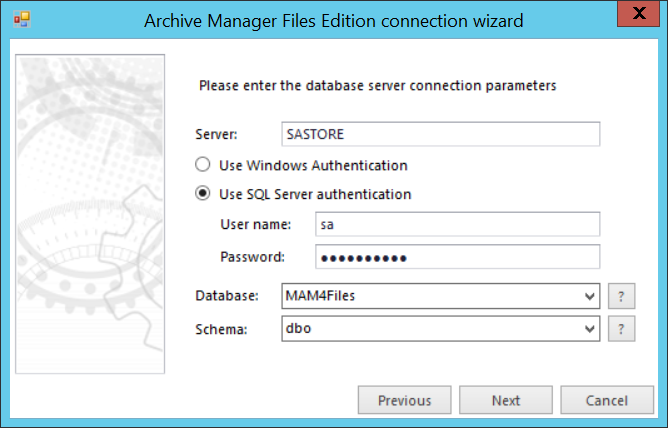Click the wizard app icon in title bar
This screenshot has width=668, height=428.
click(21, 20)
